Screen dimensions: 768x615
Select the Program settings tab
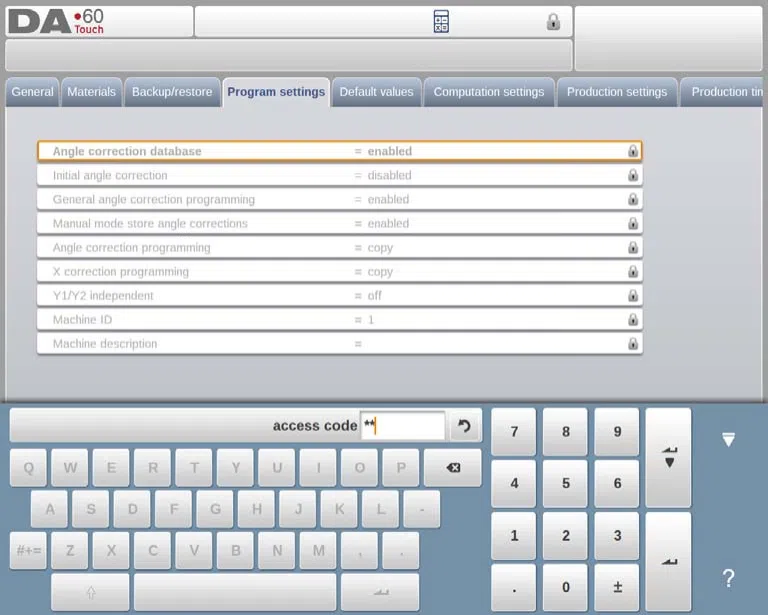[276, 92]
